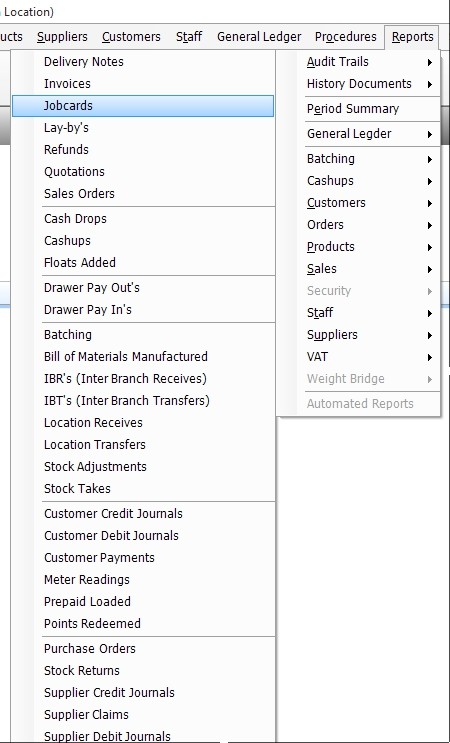Image resolution: width=450 pixels, height=743 pixels.
Task: Open Customer Payments history
Action: click(143, 558)
